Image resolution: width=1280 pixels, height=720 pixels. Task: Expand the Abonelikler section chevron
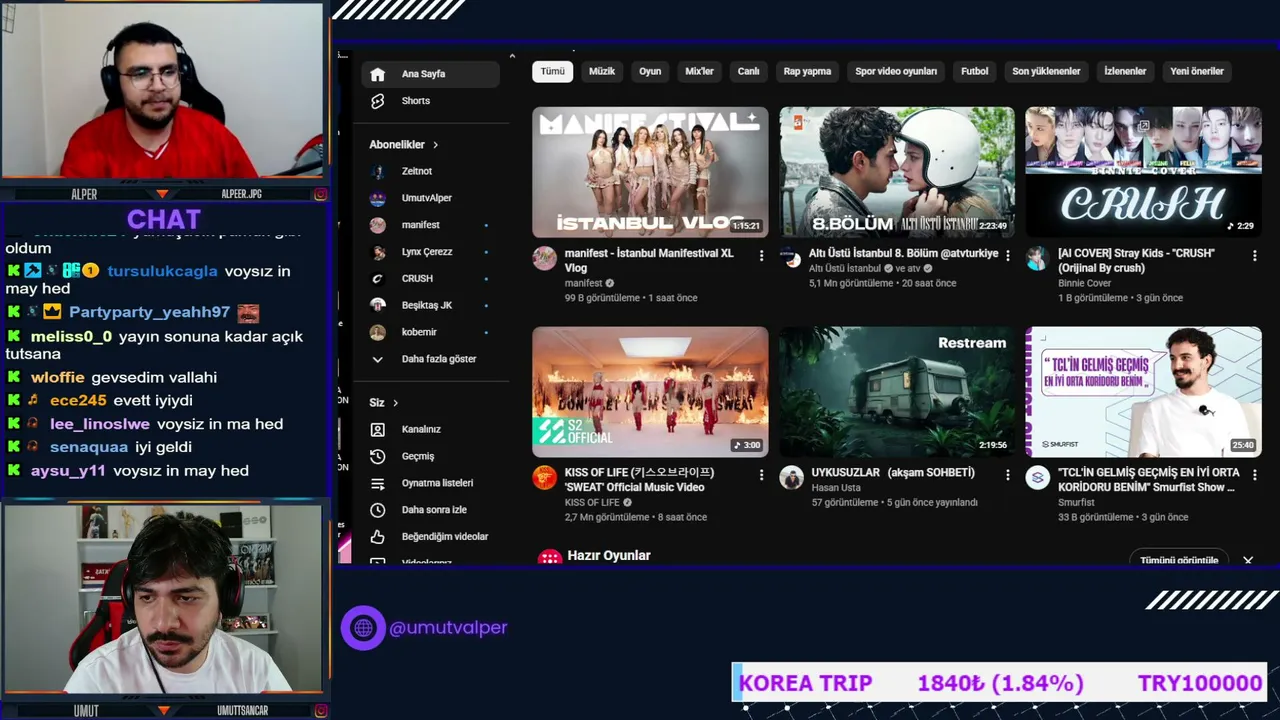435,145
